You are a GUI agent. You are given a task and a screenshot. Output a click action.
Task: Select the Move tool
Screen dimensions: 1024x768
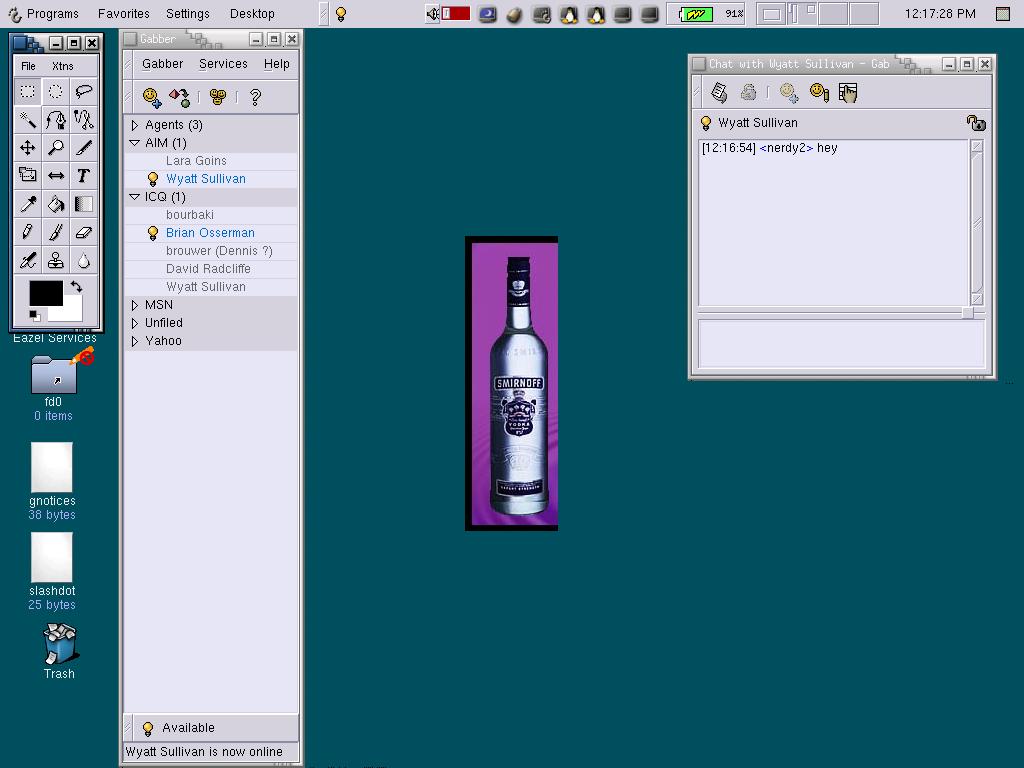[x=27, y=148]
